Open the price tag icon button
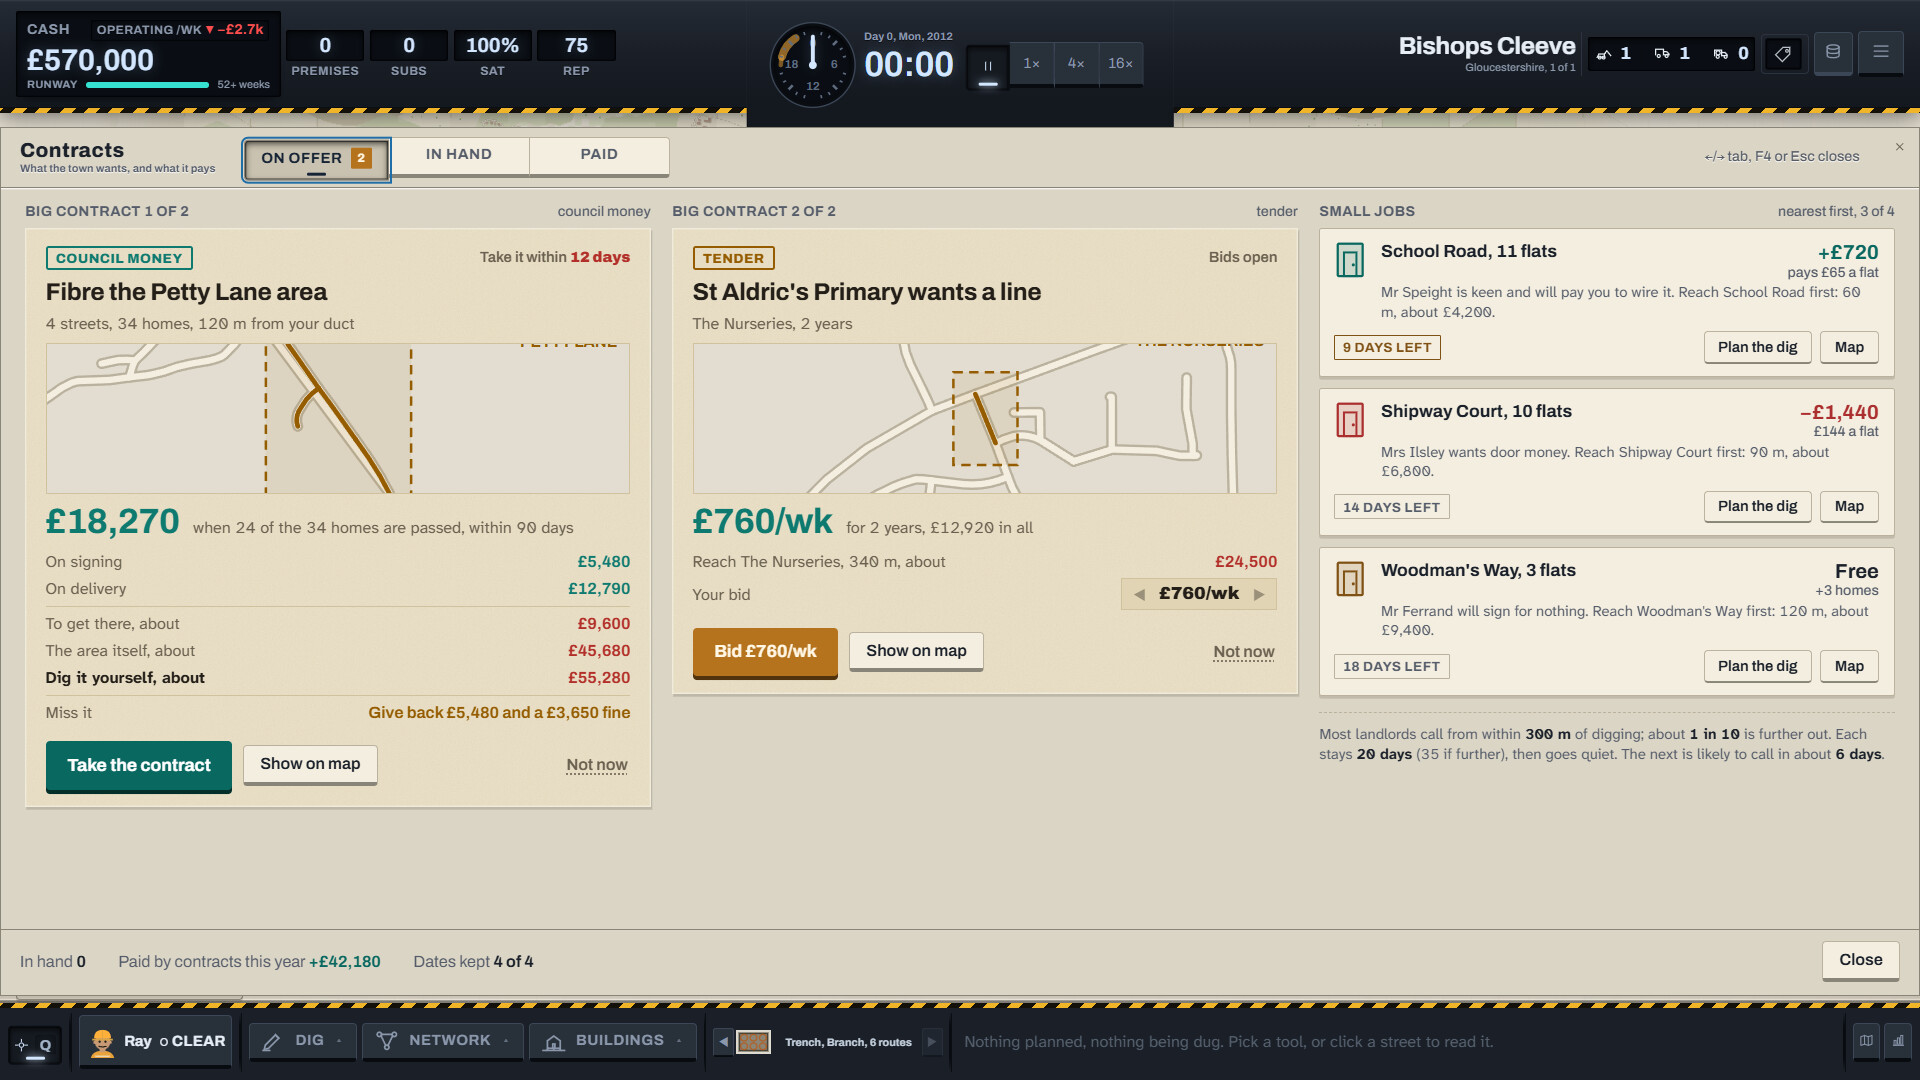 tap(1783, 54)
